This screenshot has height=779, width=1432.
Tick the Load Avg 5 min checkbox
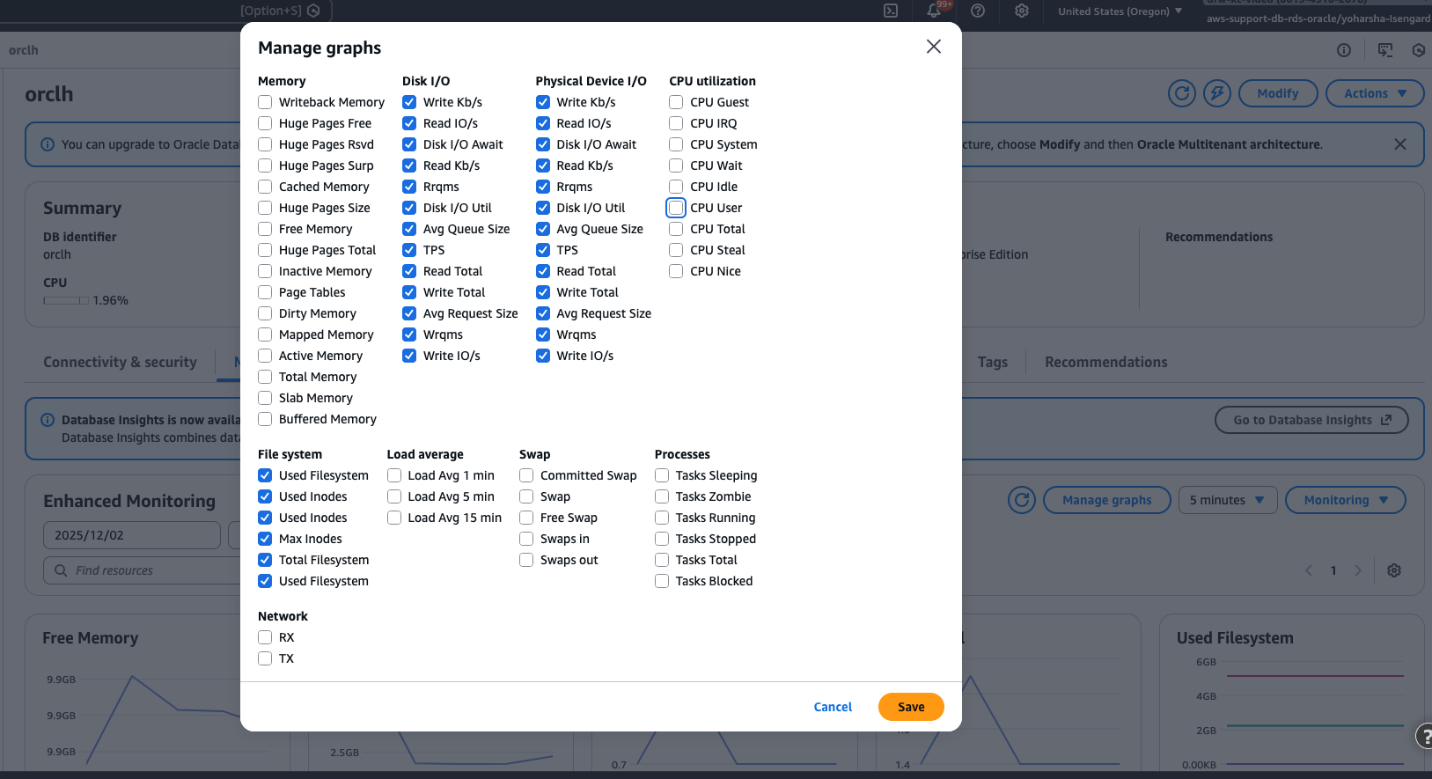pyautogui.click(x=394, y=497)
